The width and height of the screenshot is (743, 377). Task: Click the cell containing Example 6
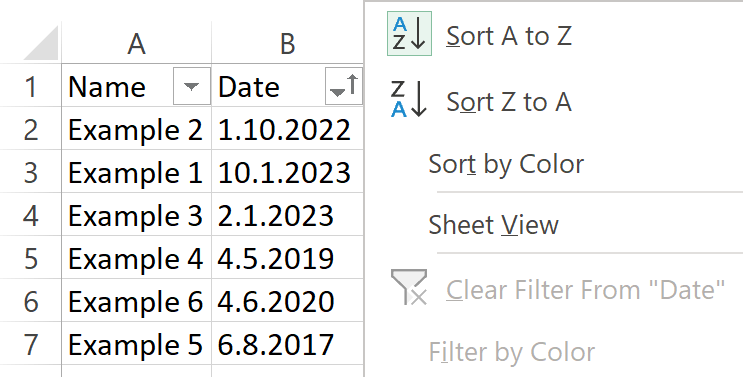[136, 301]
